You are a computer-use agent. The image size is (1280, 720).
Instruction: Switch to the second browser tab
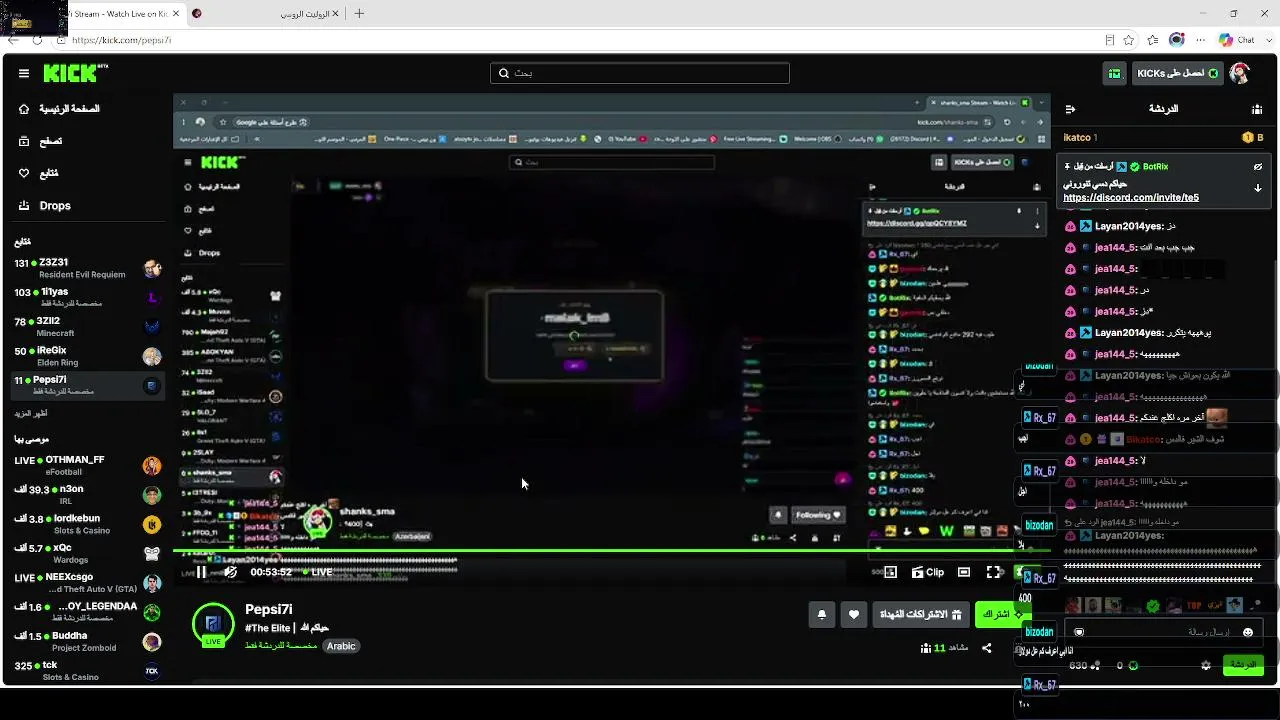point(265,13)
